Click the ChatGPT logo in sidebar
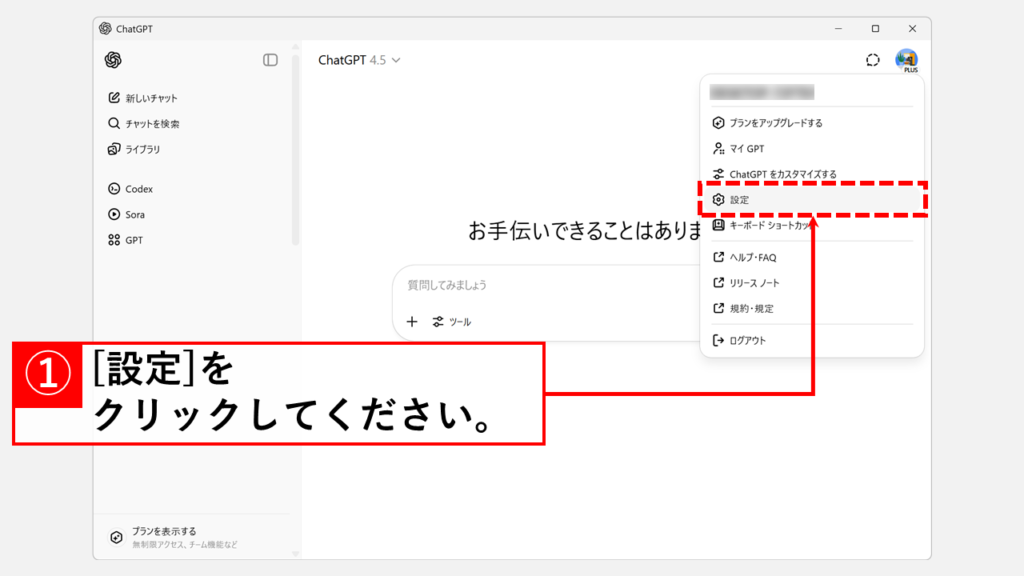The width and height of the screenshot is (1024, 576). (113, 60)
